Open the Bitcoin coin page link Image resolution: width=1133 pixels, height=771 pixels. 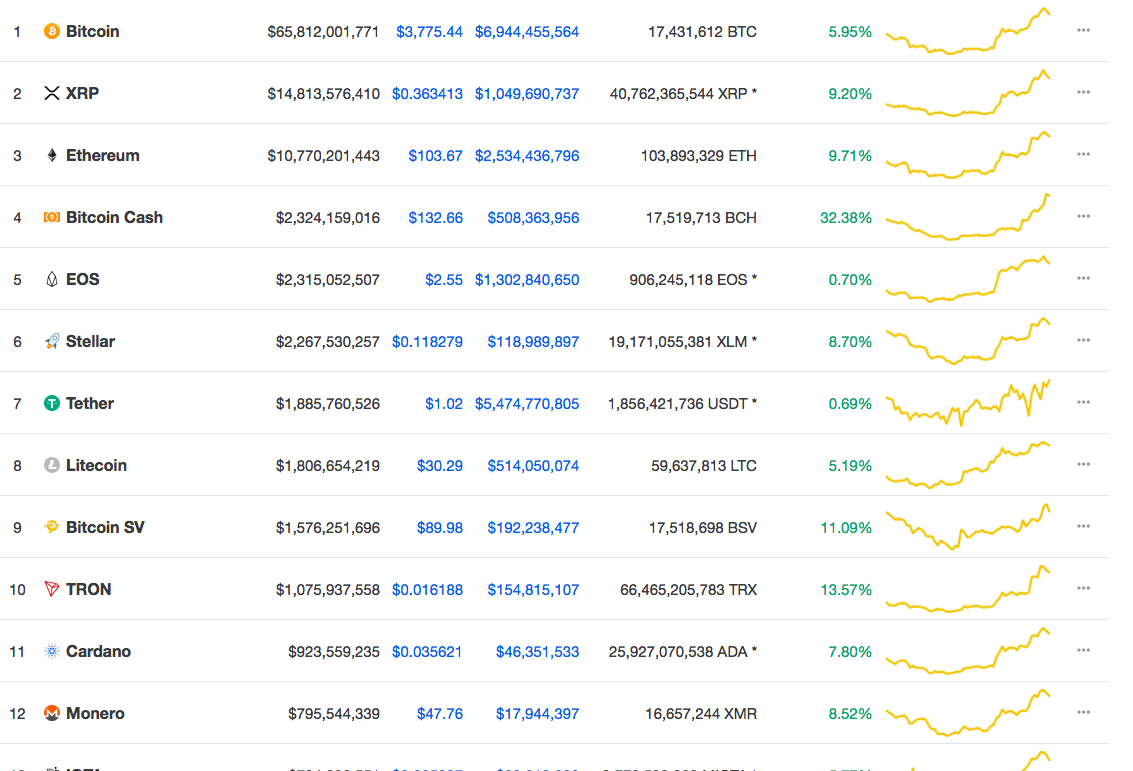pyautogui.click(x=92, y=31)
